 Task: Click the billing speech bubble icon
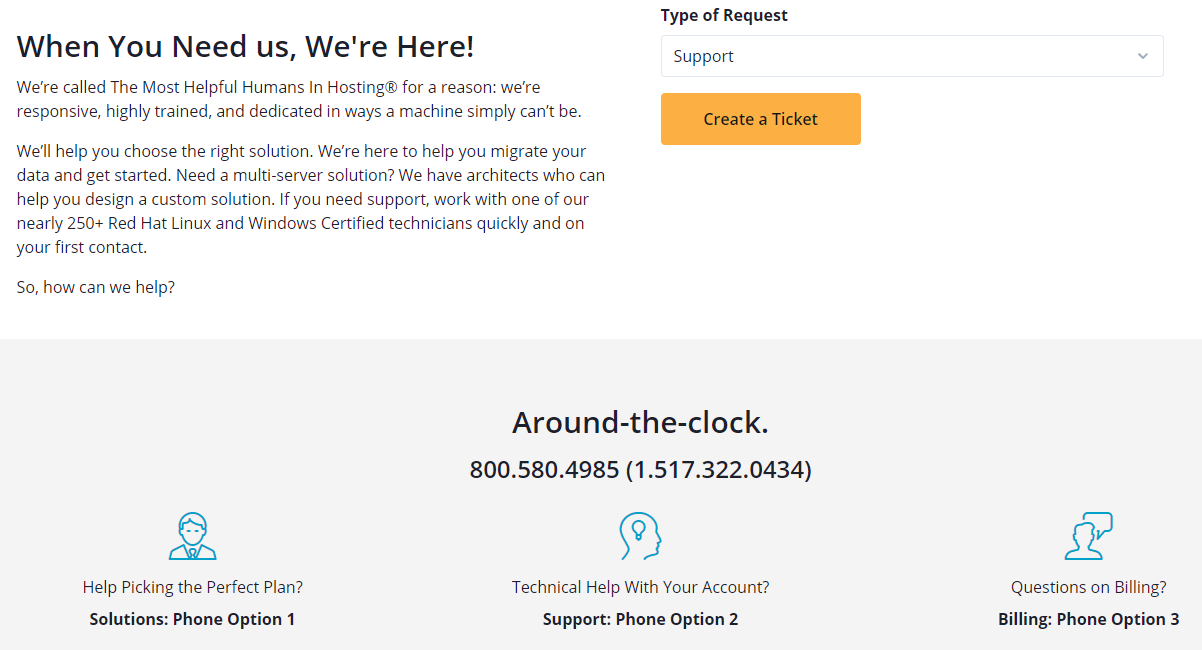tap(1088, 536)
